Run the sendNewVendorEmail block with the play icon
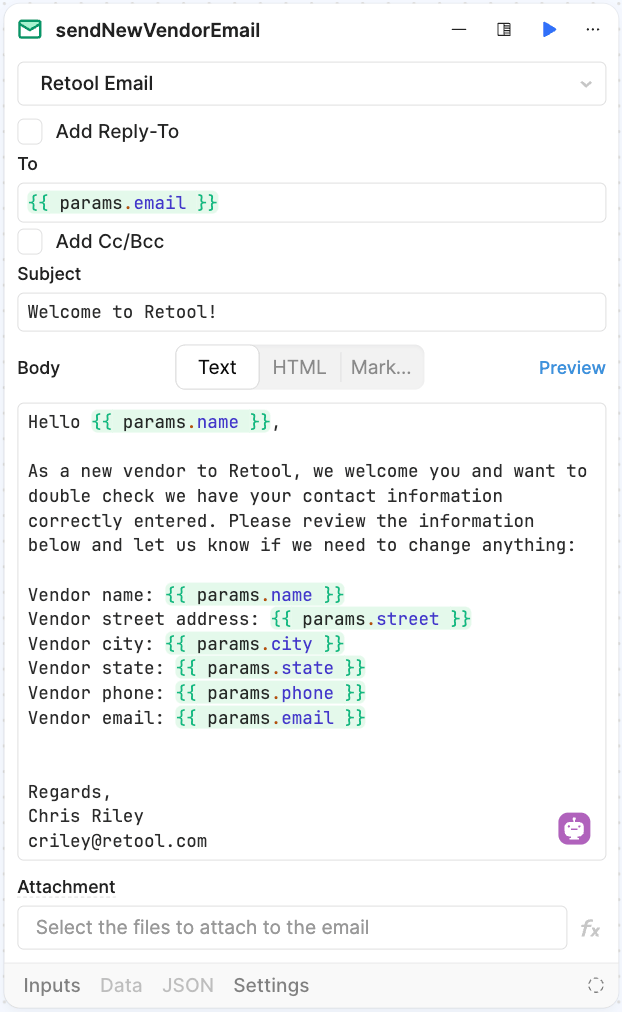This screenshot has width=622, height=1012. (549, 30)
